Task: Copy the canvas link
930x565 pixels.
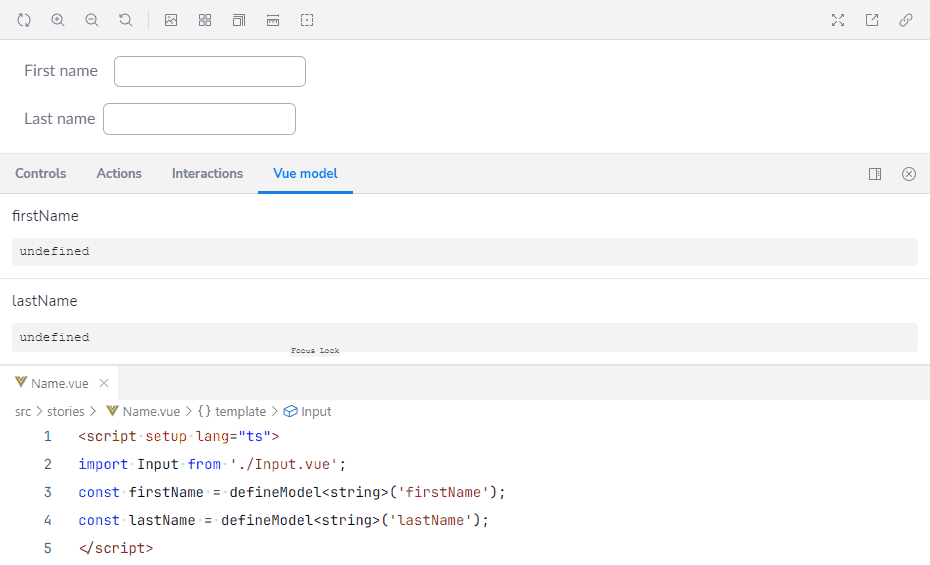Action: 906,20
